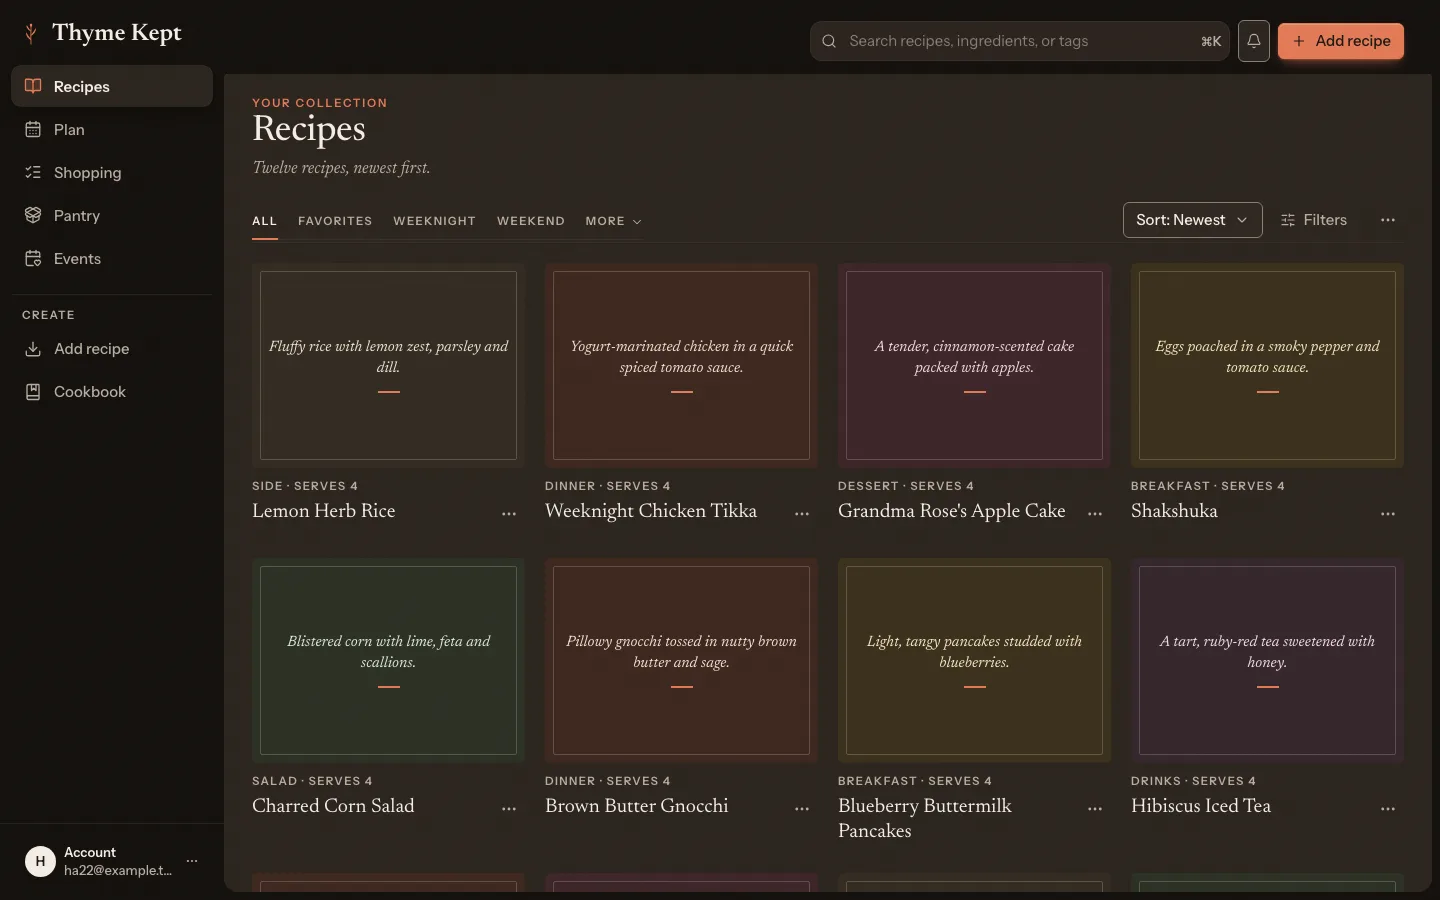Switch to the Weeknight tab

click(434, 221)
